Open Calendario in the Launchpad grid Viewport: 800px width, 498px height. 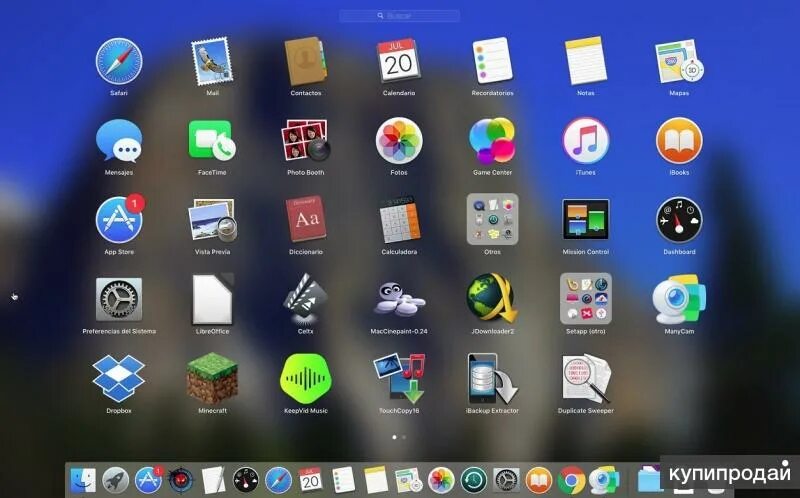[399, 61]
